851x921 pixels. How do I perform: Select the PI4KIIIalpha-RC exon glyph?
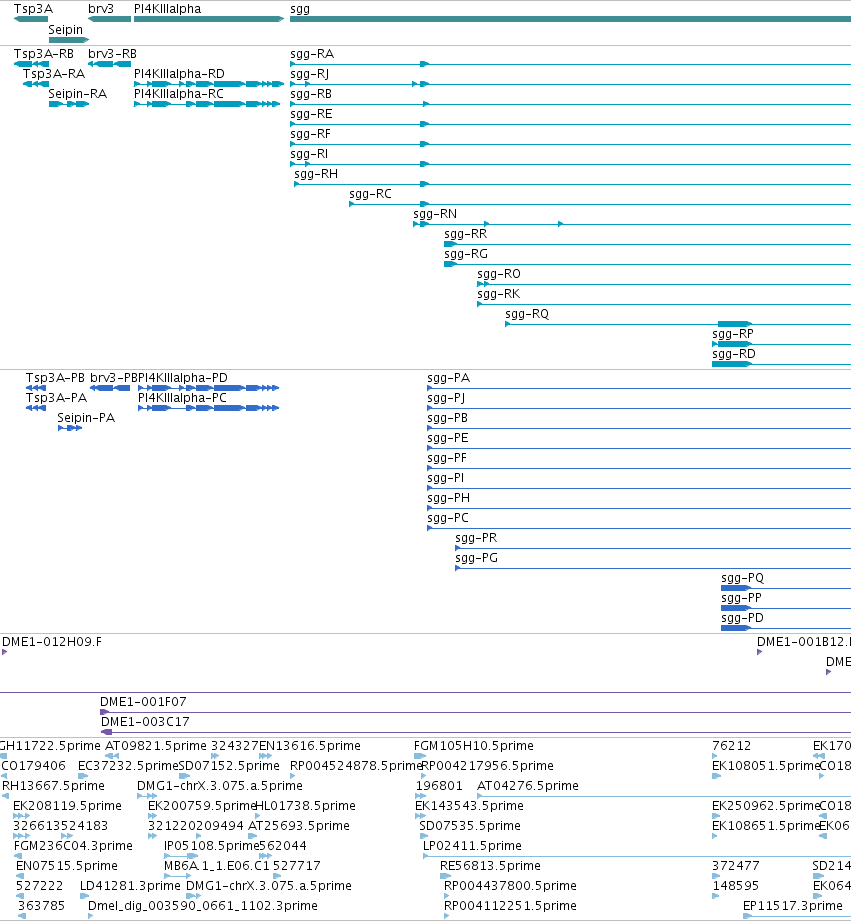[207, 104]
